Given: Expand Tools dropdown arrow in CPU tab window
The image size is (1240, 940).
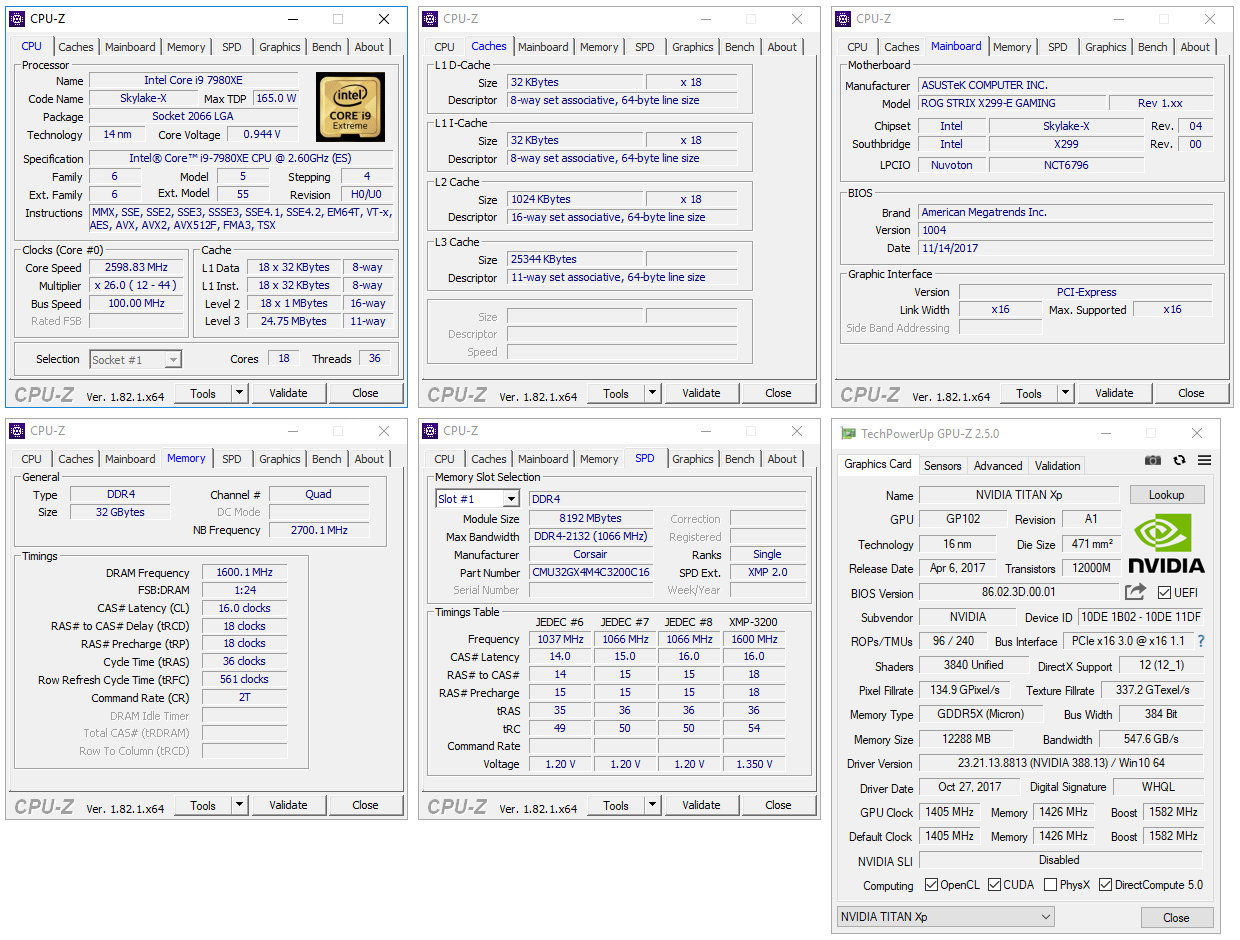Looking at the screenshot, I should 239,393.
